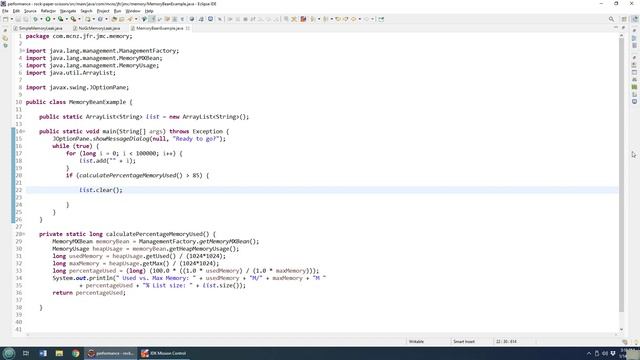The height and width of the screenshot is (360, 640).
Task: Click the return percentageUsed; code line
Action: [x=89, y=293]
